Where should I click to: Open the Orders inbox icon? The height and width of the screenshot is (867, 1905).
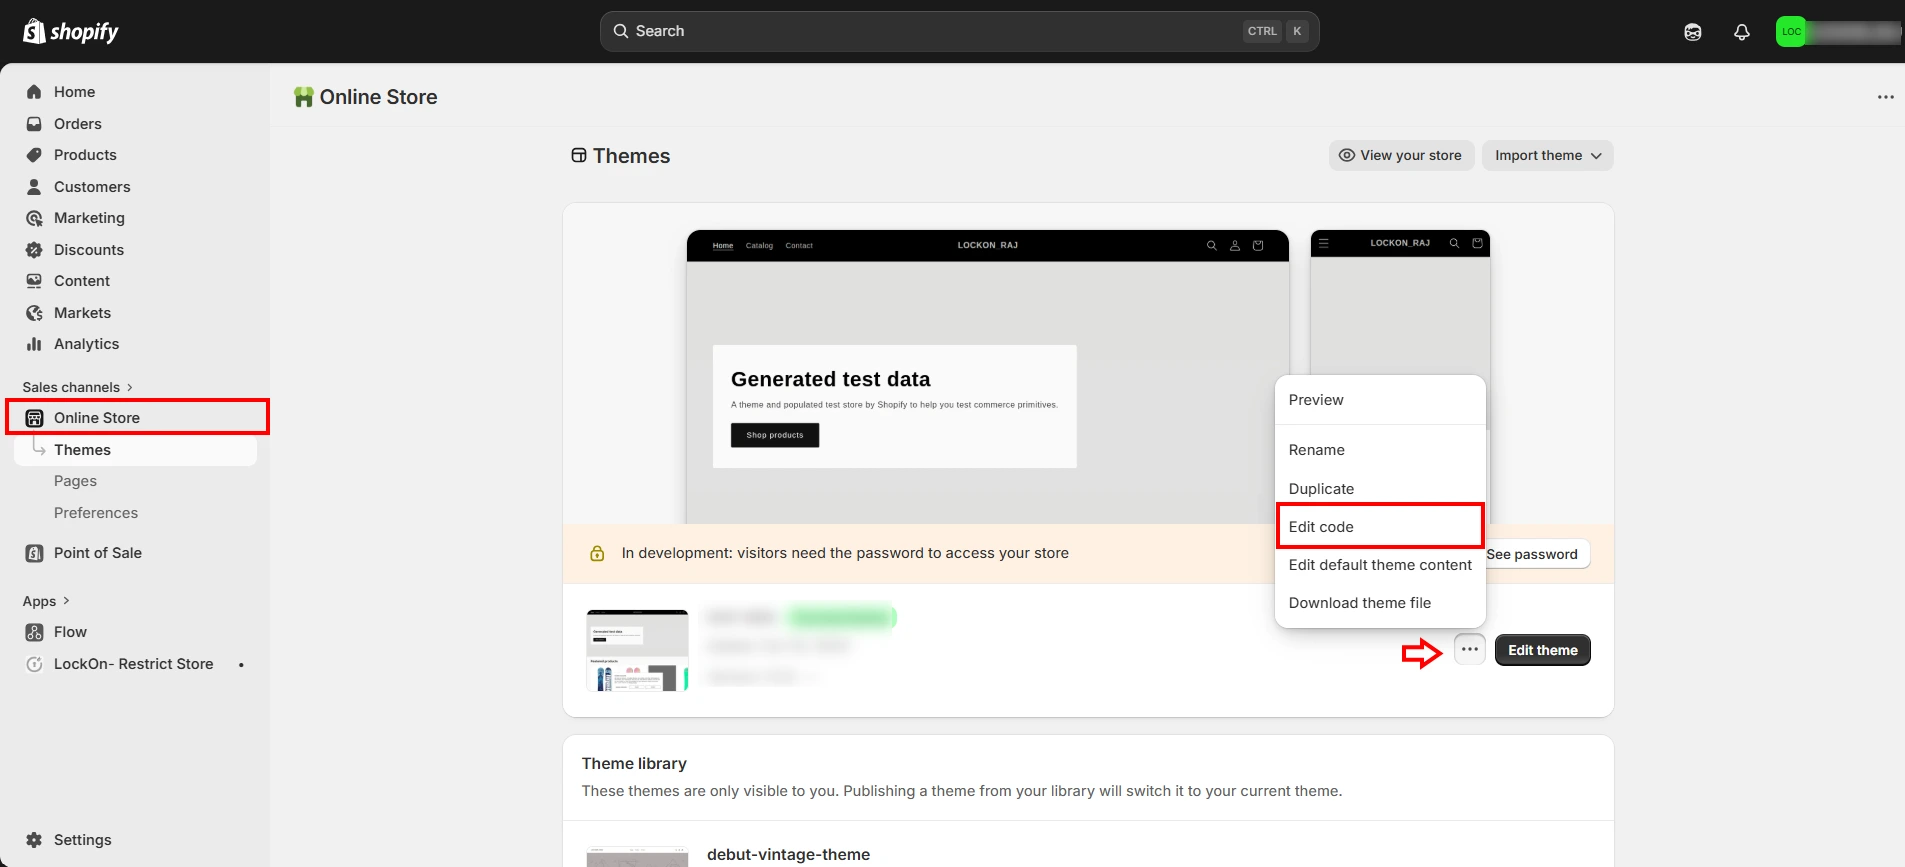[x=34, y=124]
